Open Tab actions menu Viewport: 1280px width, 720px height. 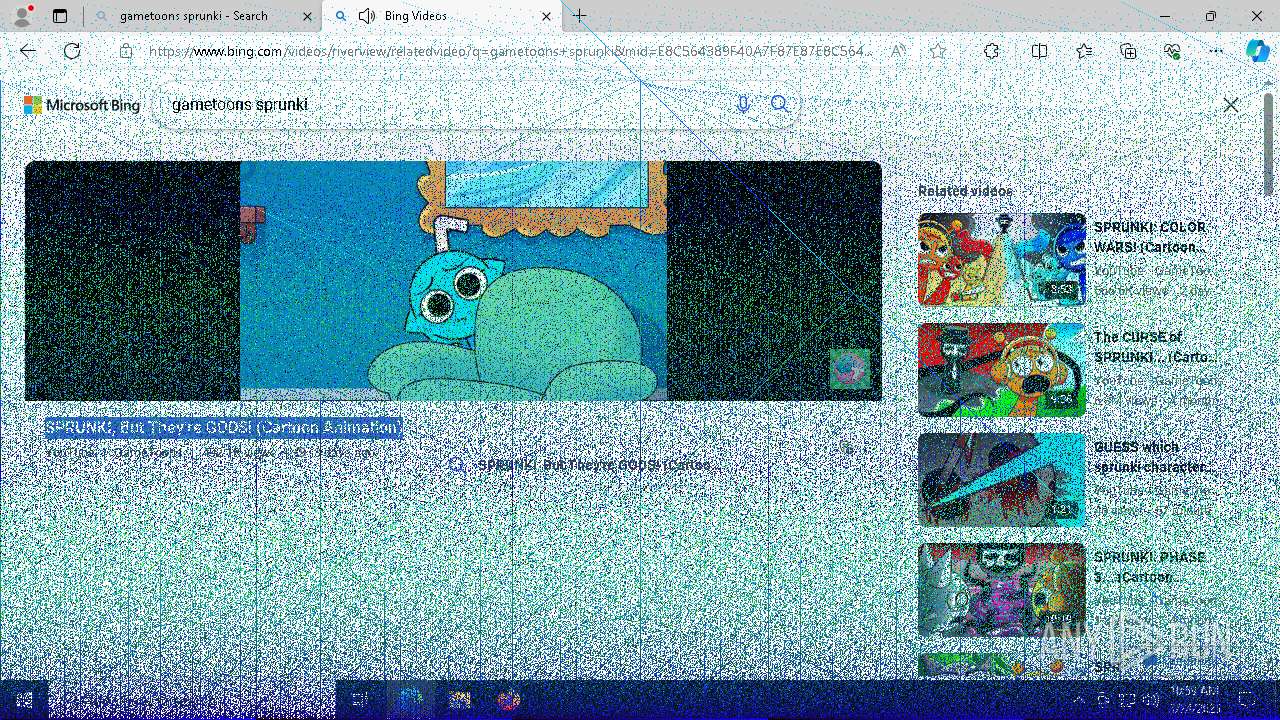tap(60, 16)
